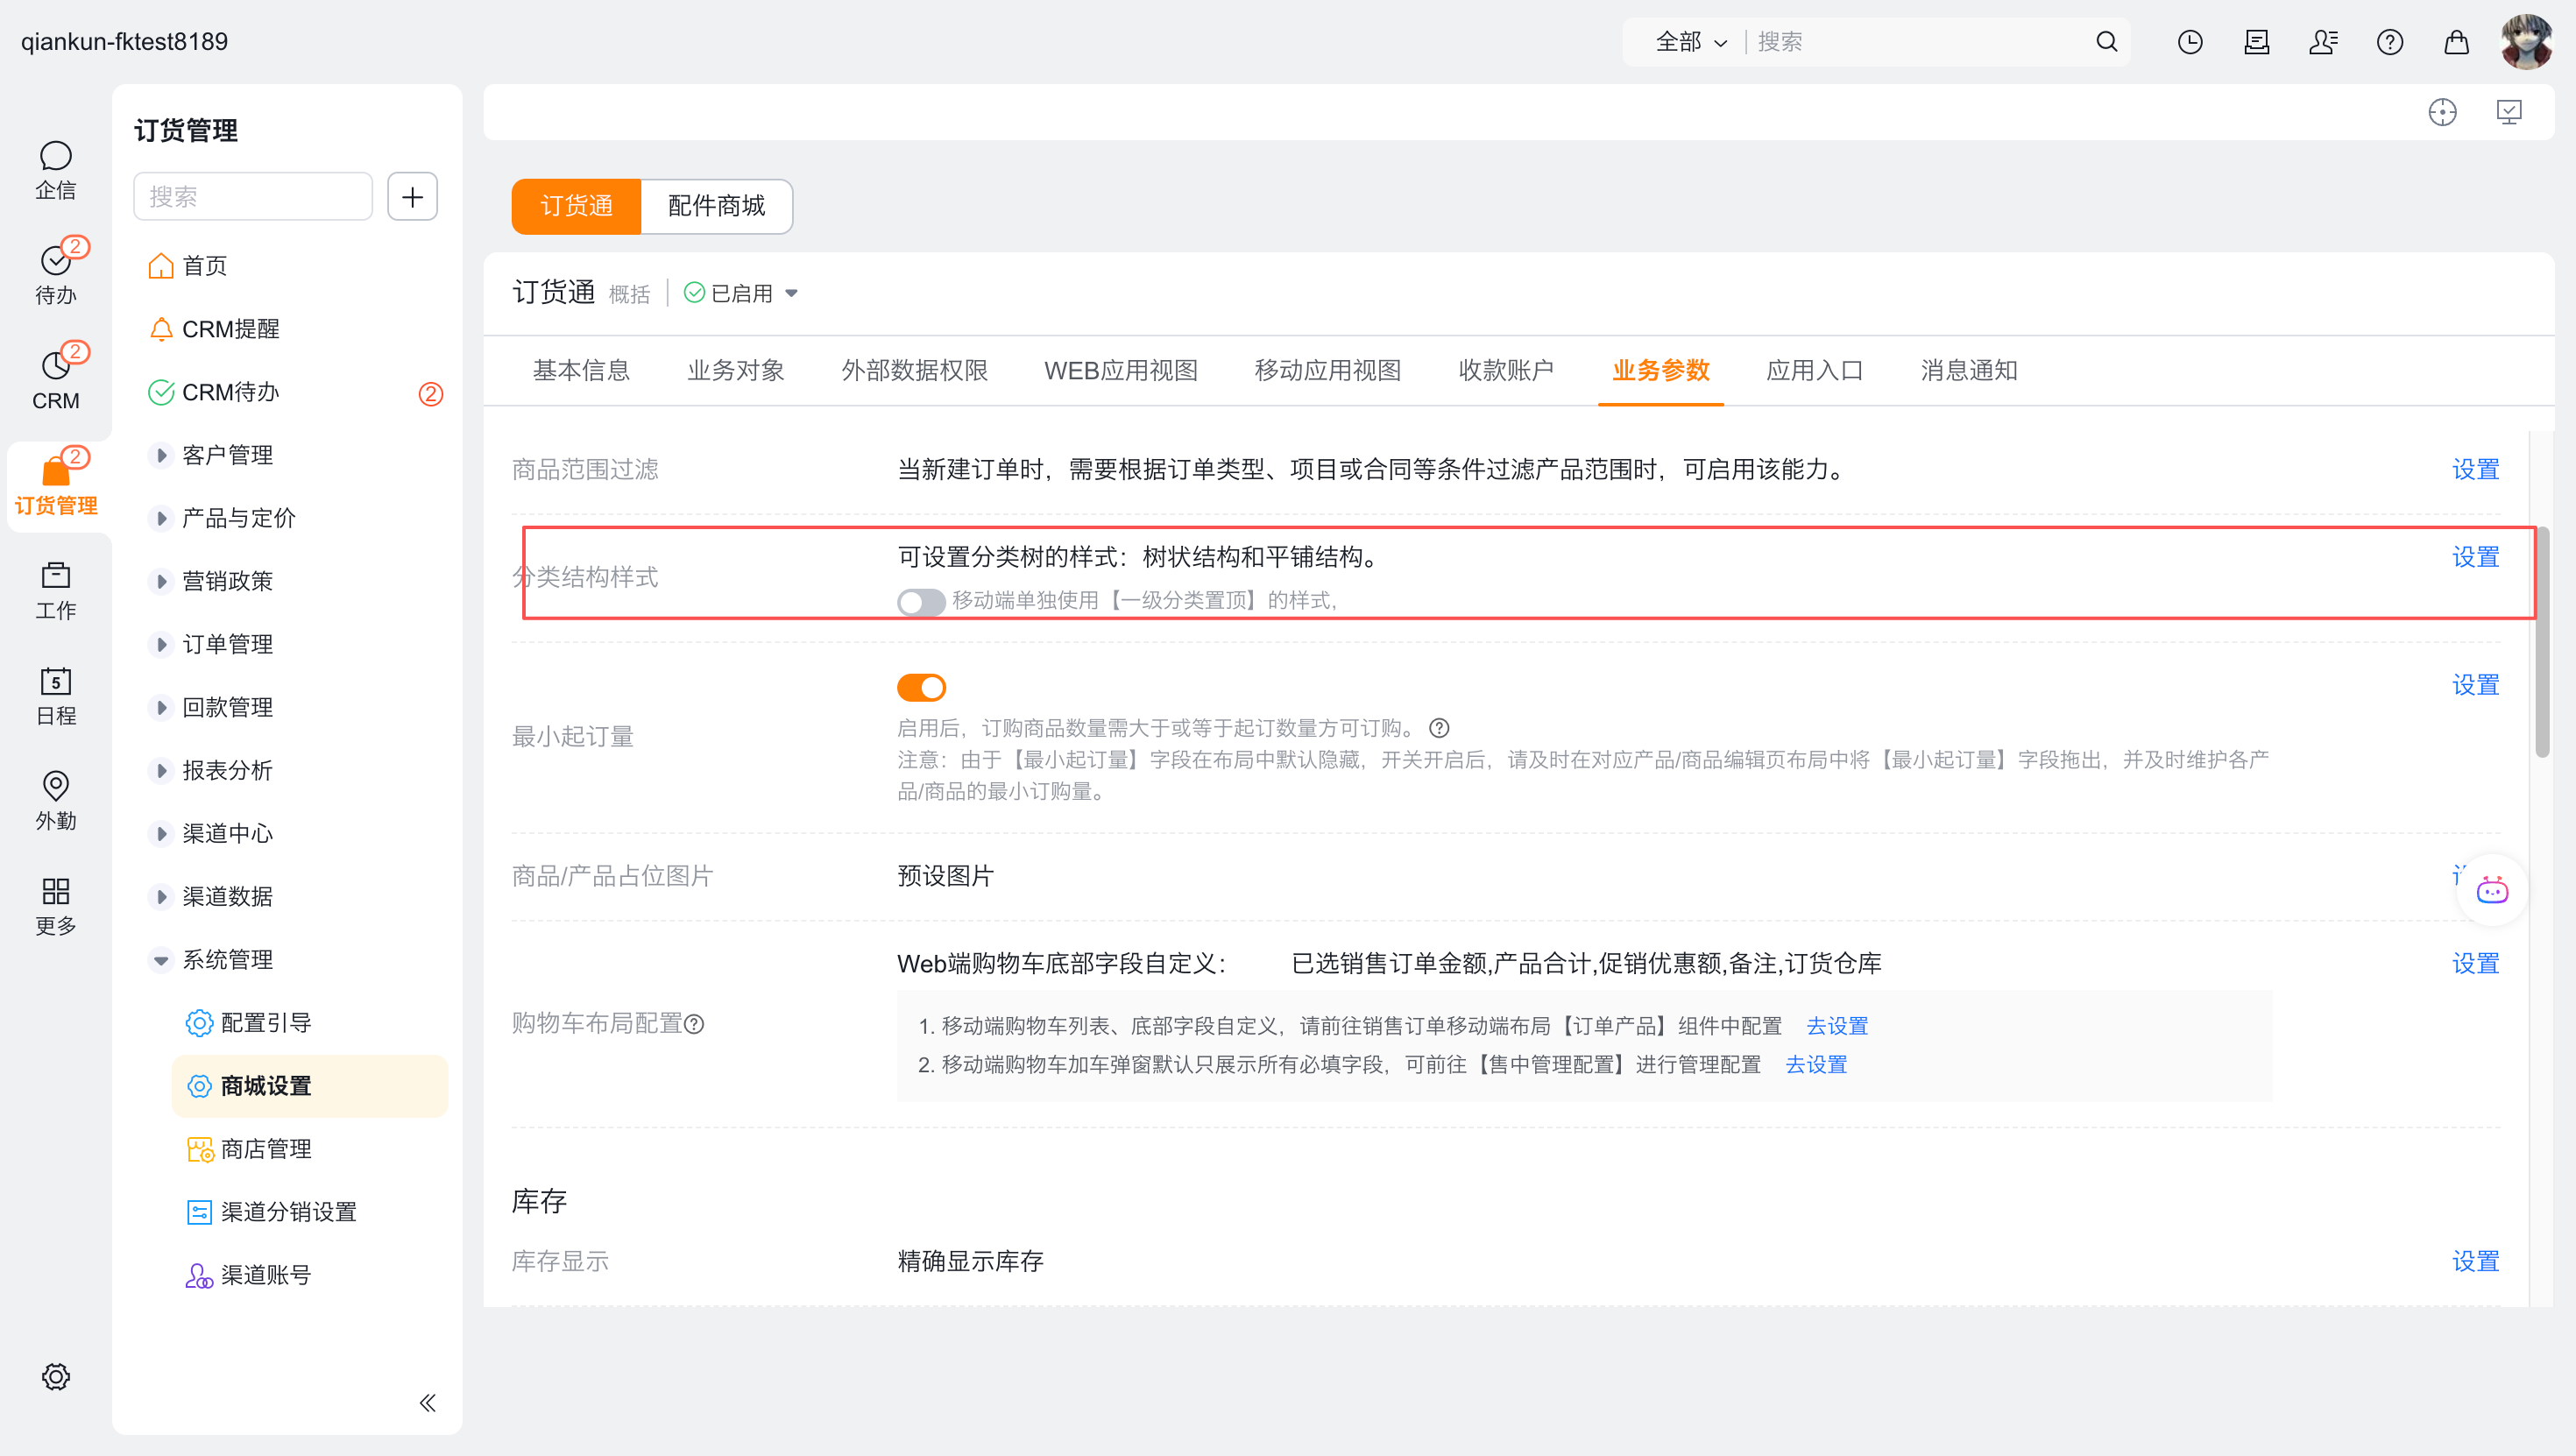Open the 全部 search scope dropdown
This screenshot has width=2576, height=1456.
click(x=1690, y=42)
